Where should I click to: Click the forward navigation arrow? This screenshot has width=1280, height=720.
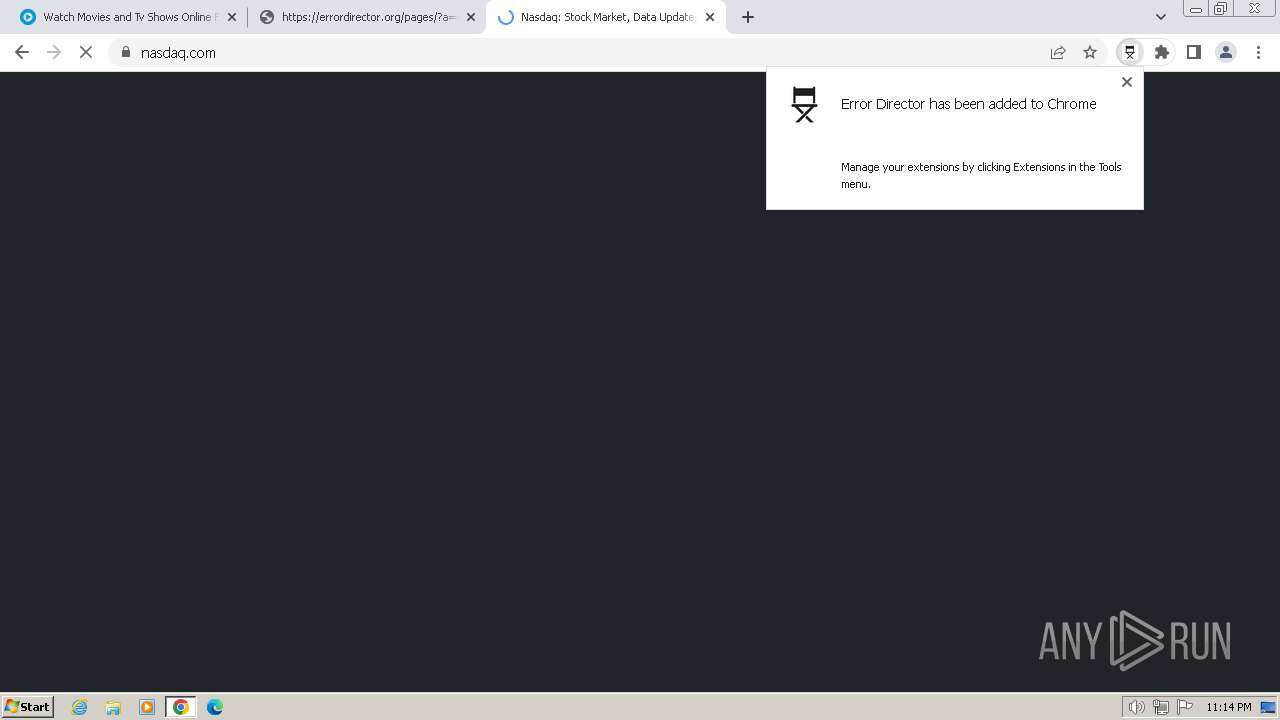click(x=54, y=52)
